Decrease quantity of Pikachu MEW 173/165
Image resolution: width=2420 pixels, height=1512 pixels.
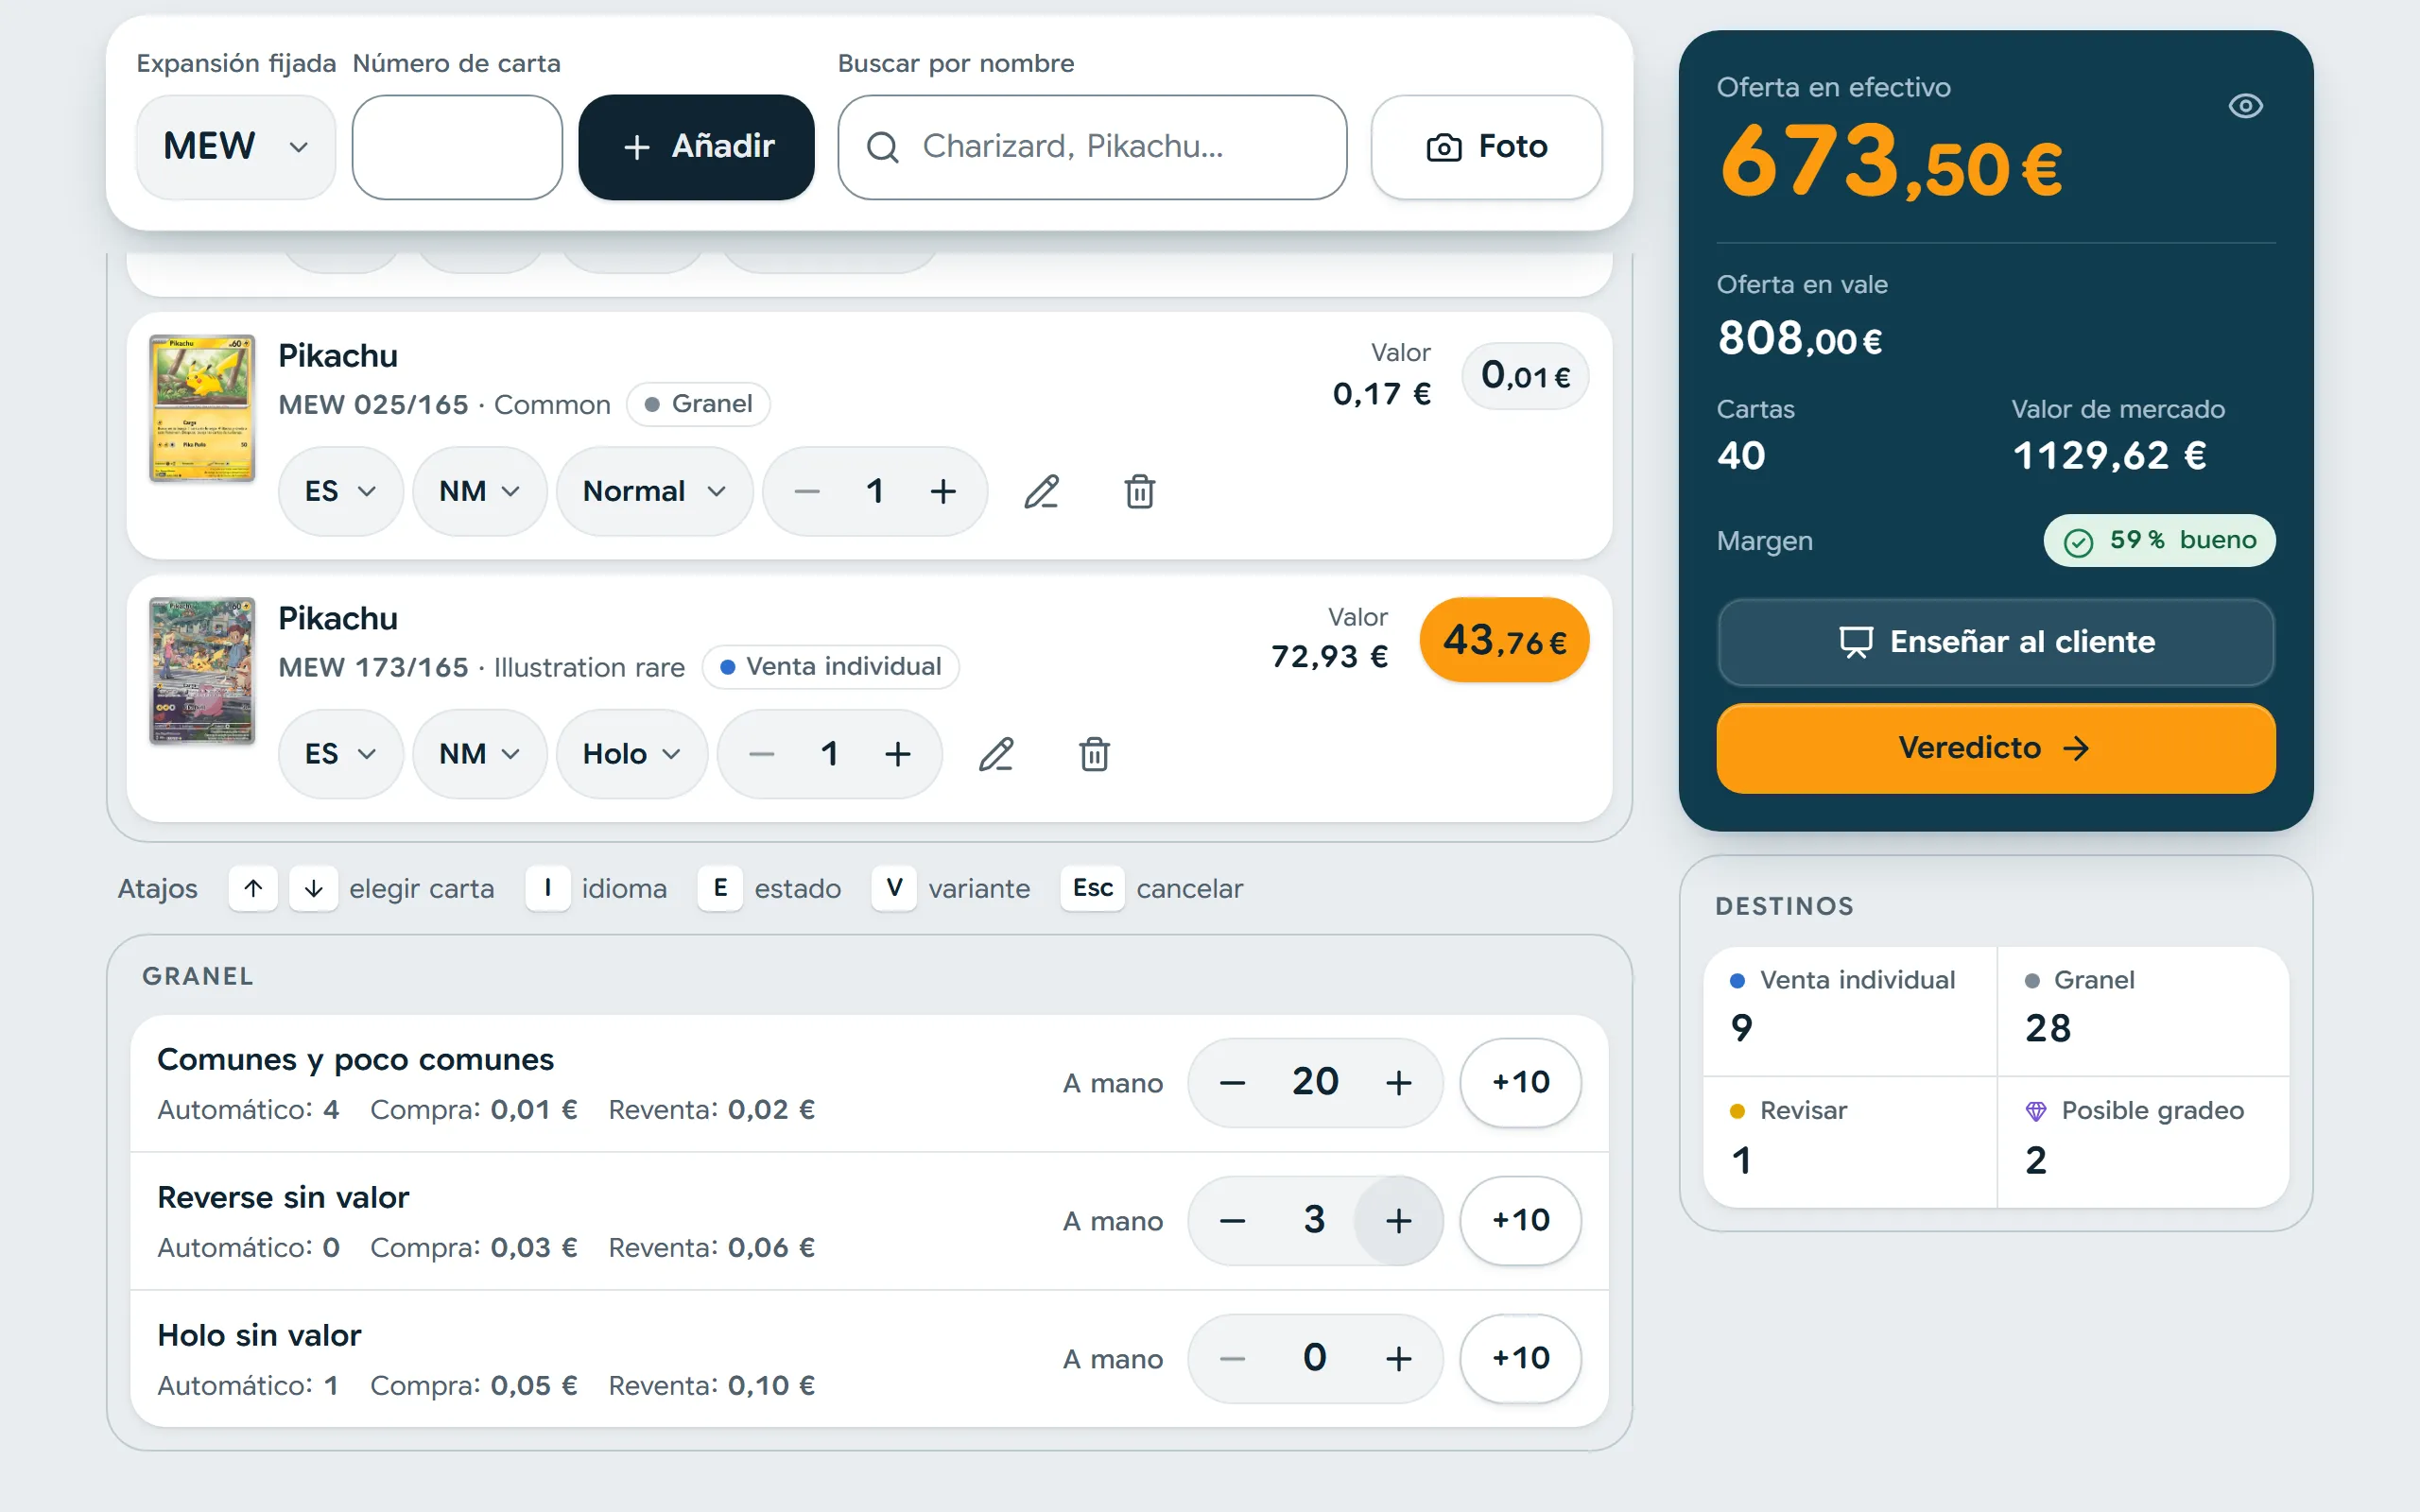tap(762, 754)
